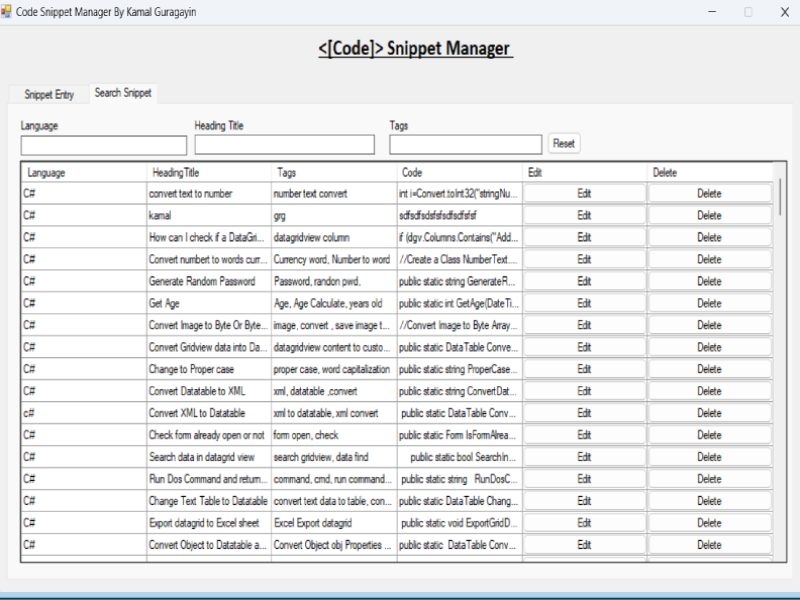Select the Code cell for Check form already open
800x600 pixels.
point(458,435)
